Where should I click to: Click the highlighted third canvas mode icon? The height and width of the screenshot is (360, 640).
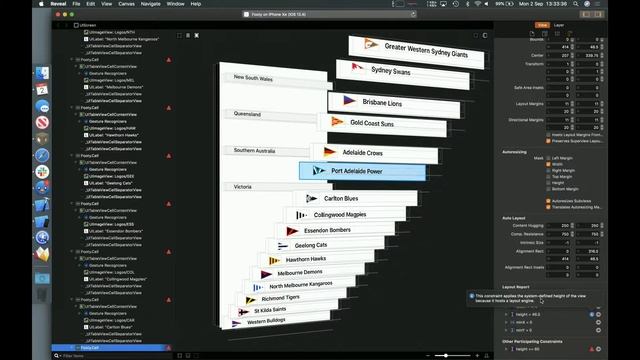coord(197,36)
